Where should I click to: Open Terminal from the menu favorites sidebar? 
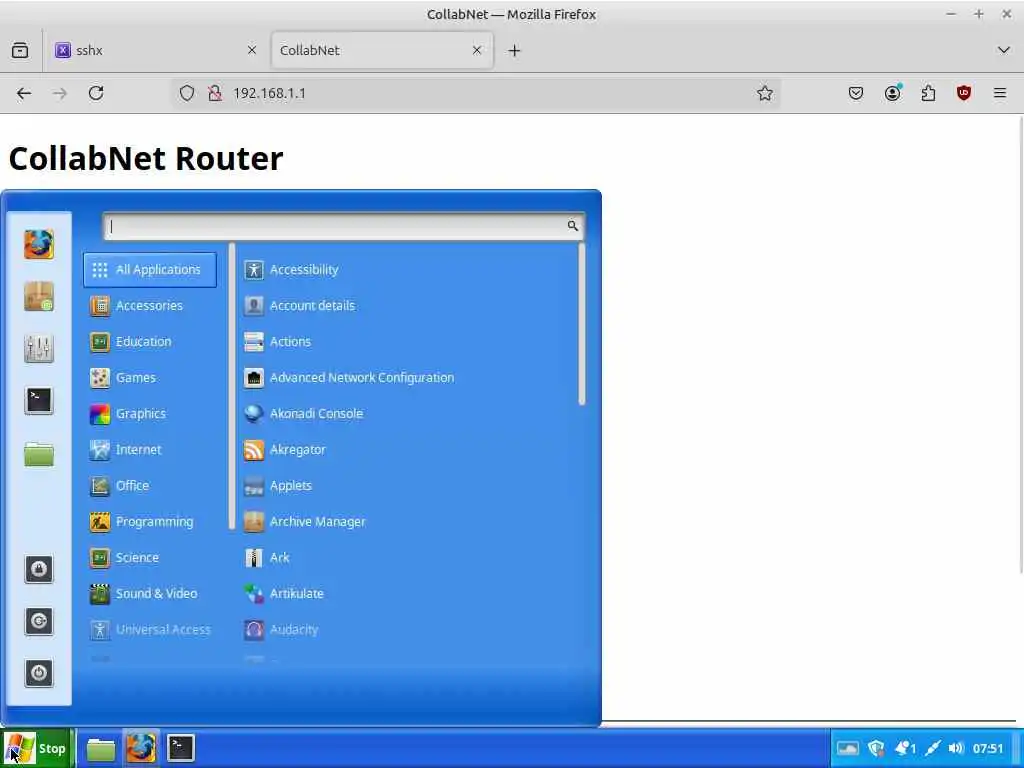(39, 400)
